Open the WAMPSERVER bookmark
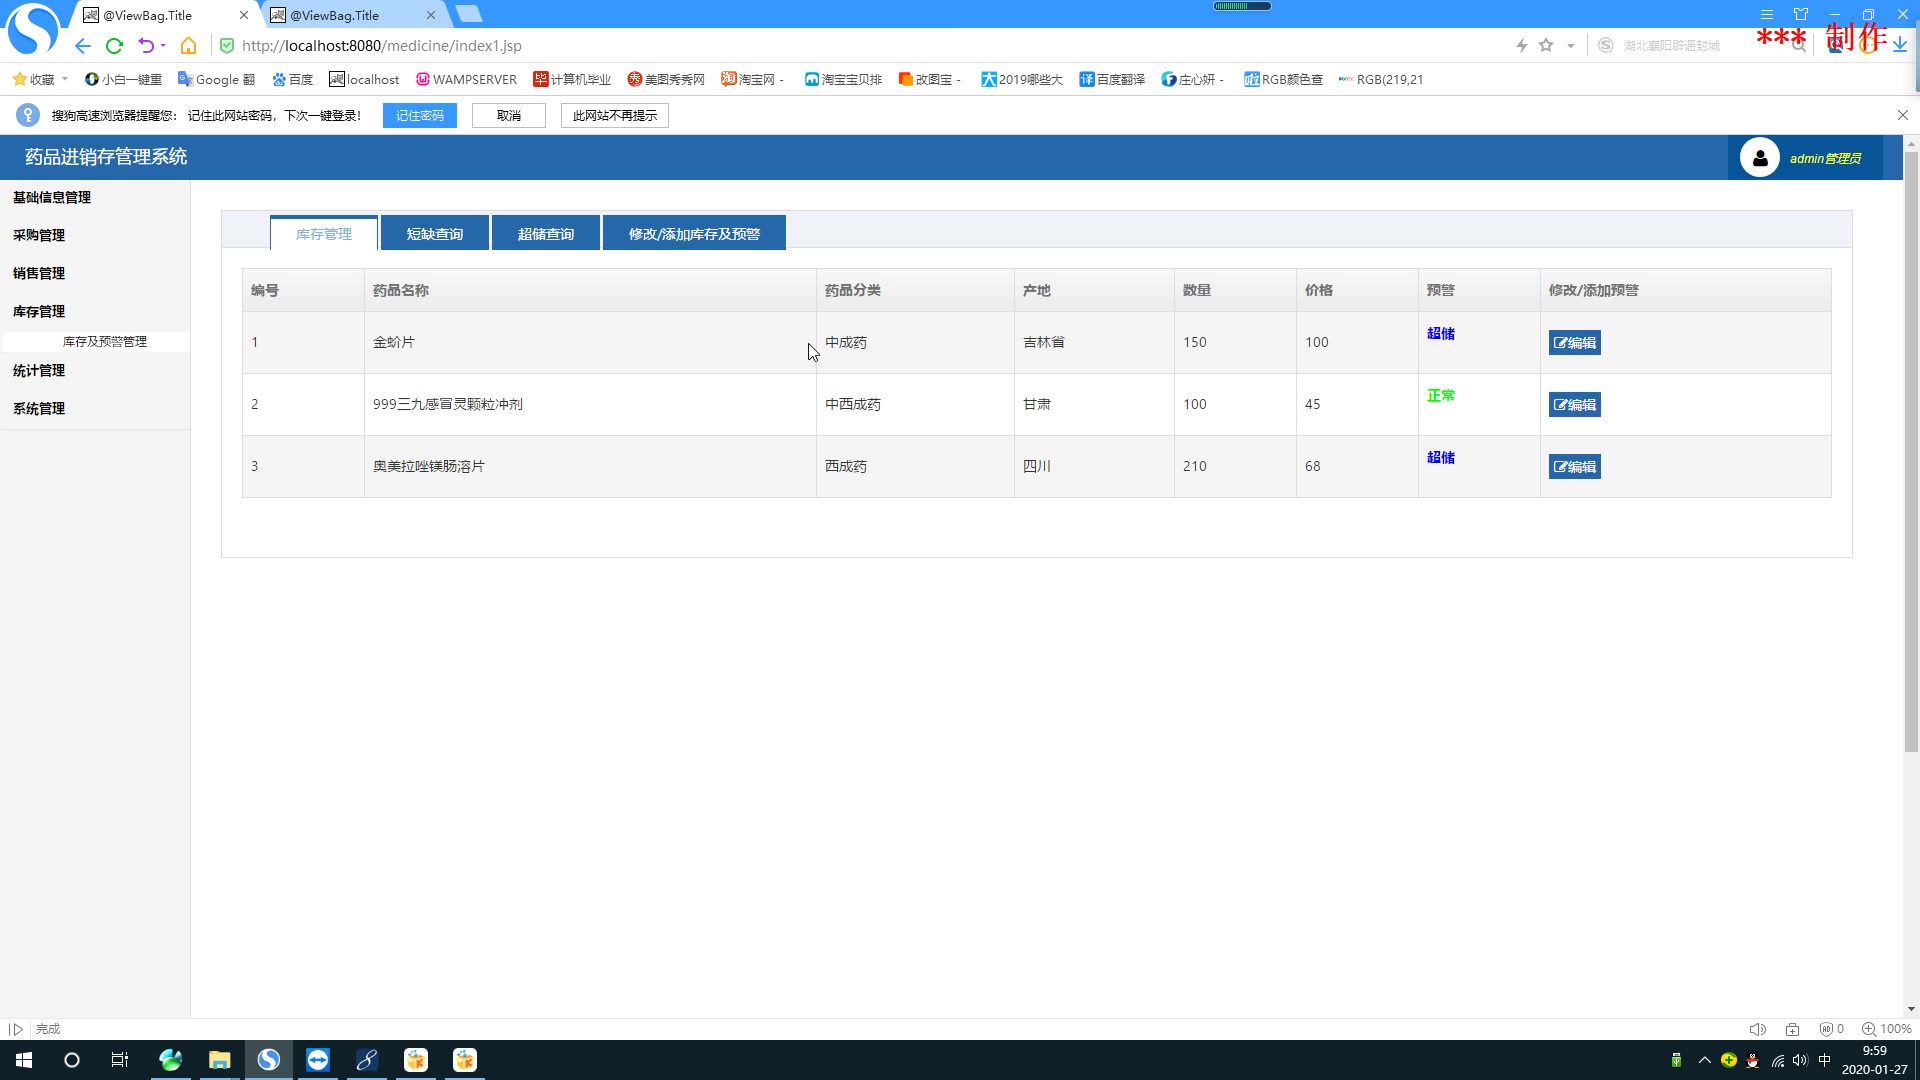Screen dimensions: 1920x1080 (466, 79)
